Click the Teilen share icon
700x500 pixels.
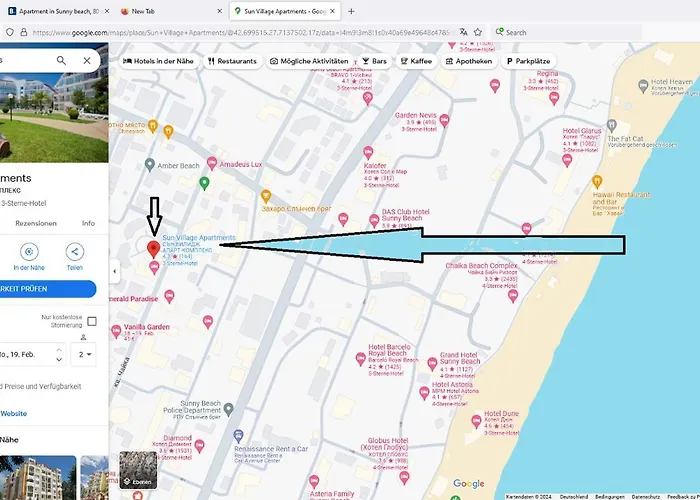[75, 252]
